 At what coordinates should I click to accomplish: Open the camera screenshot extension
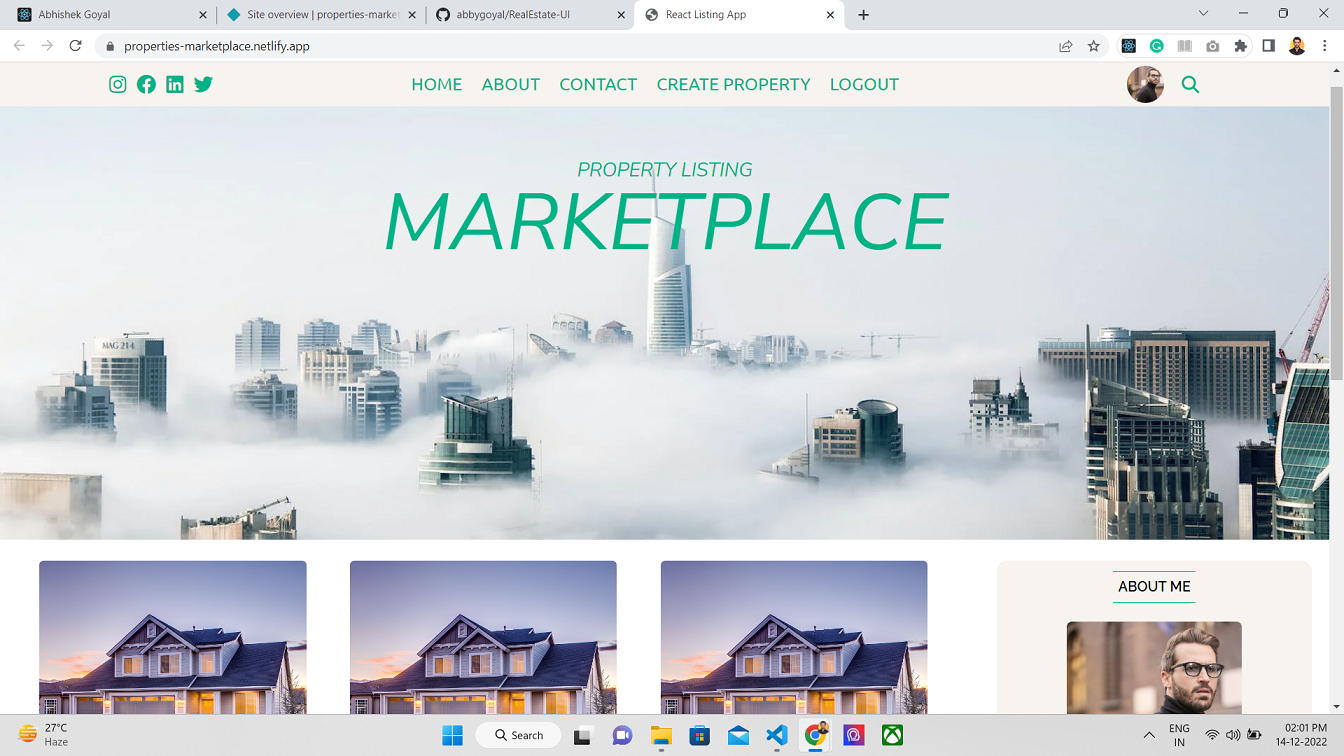1213,46
